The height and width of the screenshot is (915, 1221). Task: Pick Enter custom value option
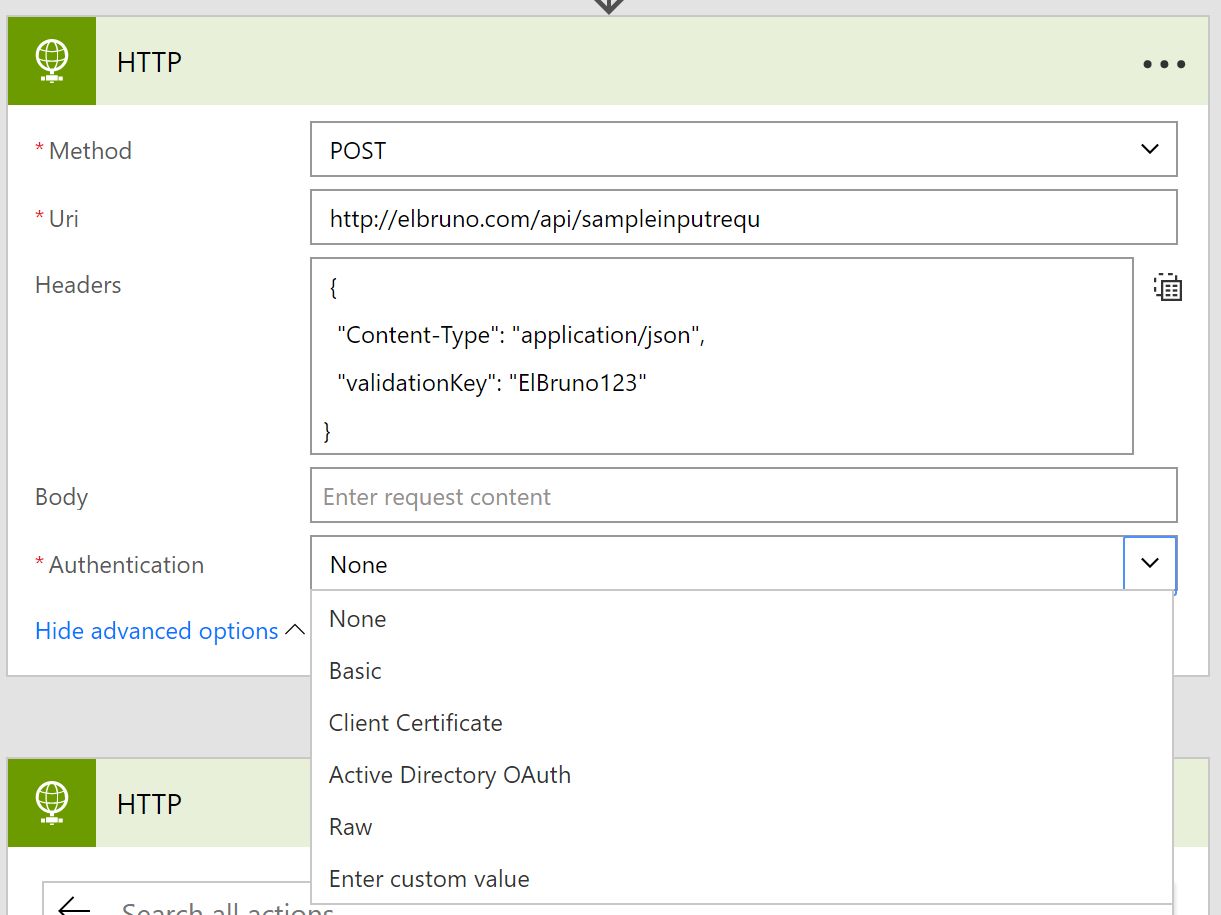tap(430, 879)
